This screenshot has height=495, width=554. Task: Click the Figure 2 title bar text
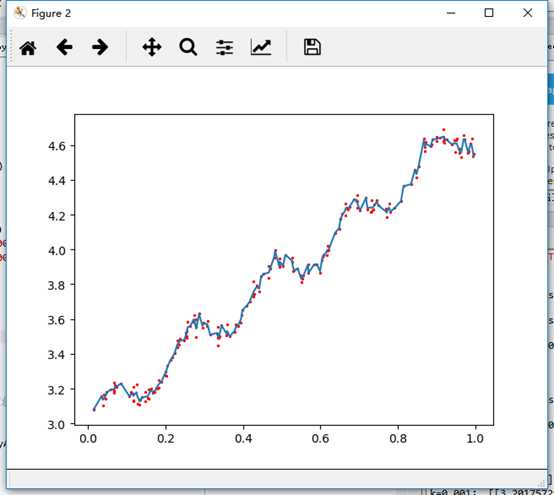pos(51,13)
